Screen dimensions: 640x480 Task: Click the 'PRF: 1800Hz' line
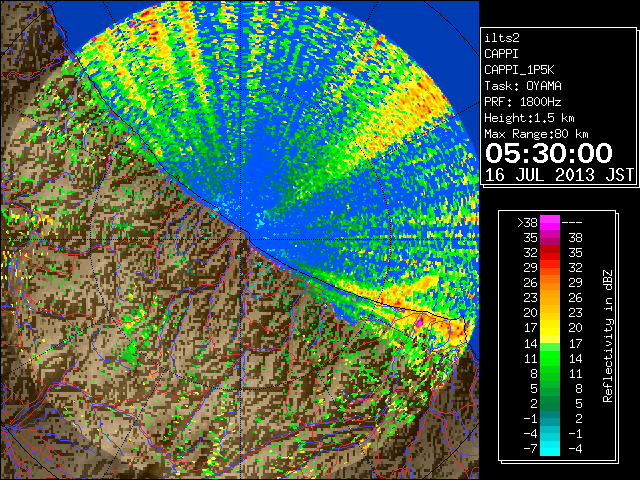(523, 102)
